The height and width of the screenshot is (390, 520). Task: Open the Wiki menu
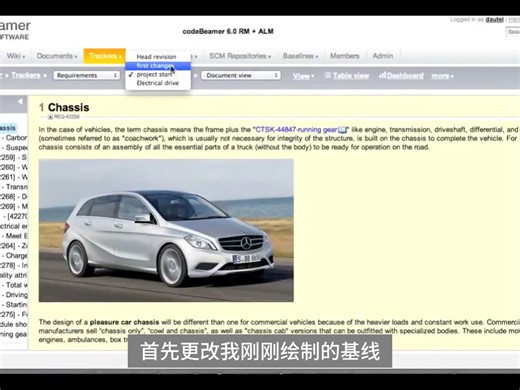(16, 56)
